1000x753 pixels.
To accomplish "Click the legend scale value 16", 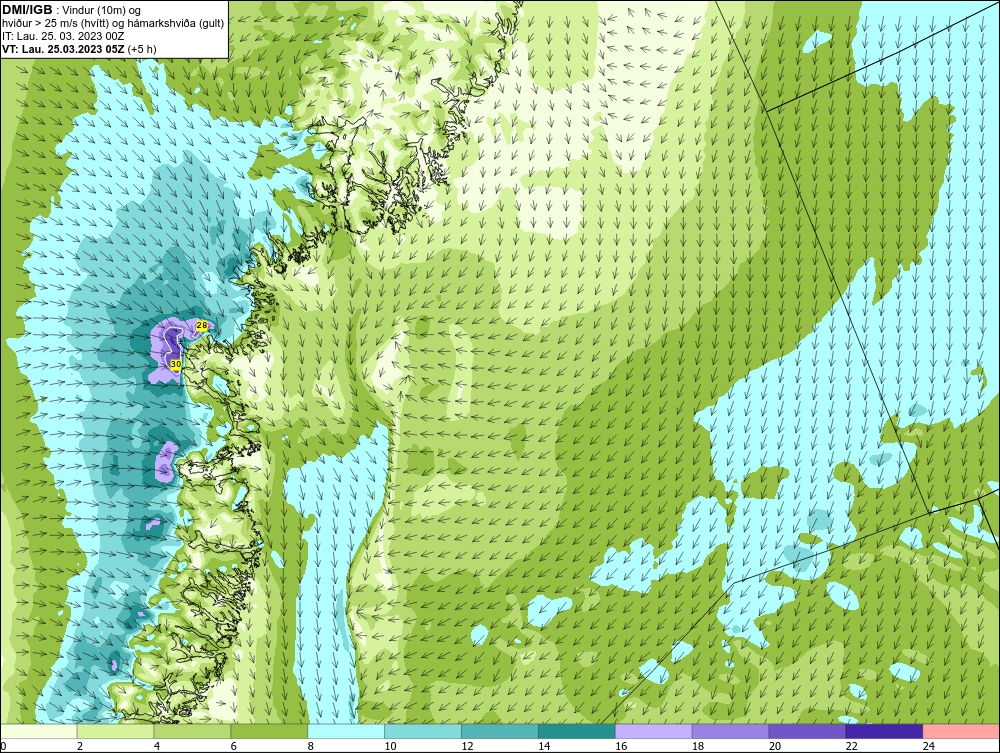I will (x=621, y=746).
